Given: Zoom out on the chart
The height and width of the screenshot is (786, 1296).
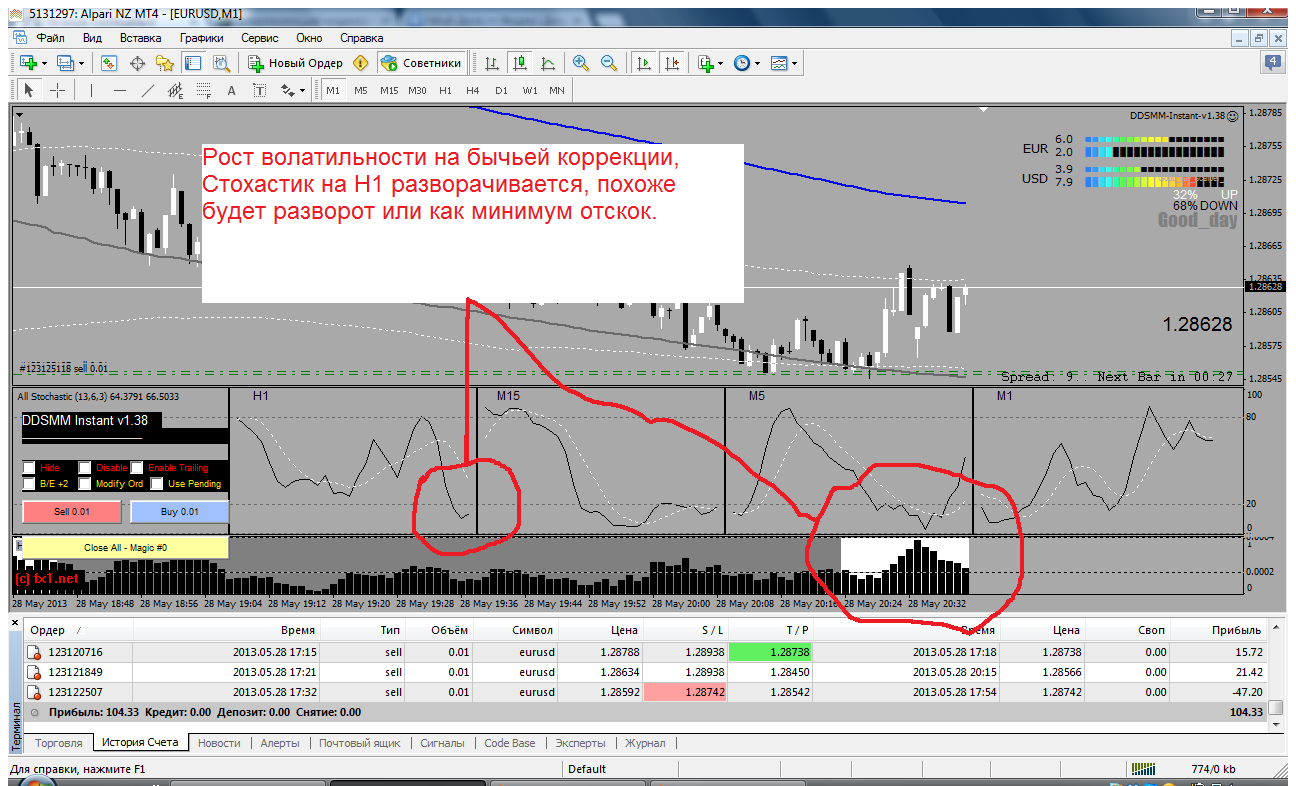Looking at the screenshot, I should [609, 63].
